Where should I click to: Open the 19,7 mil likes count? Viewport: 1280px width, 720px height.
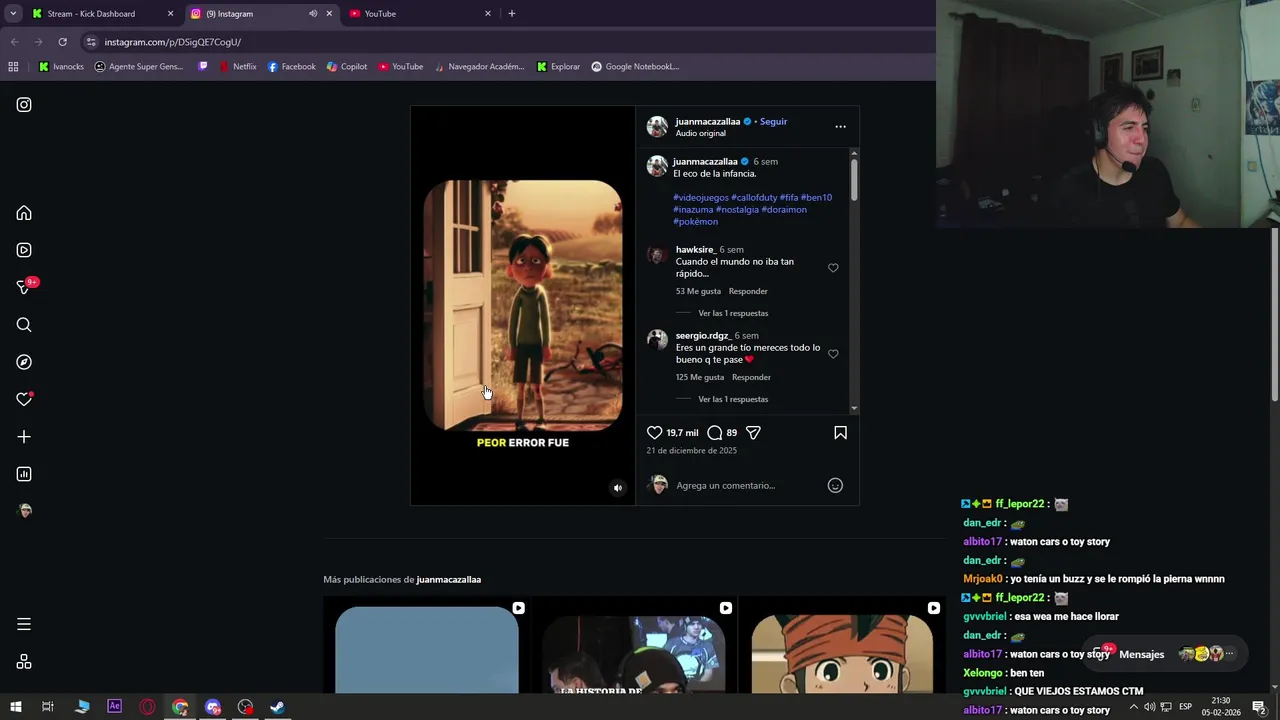coord(682,433)
